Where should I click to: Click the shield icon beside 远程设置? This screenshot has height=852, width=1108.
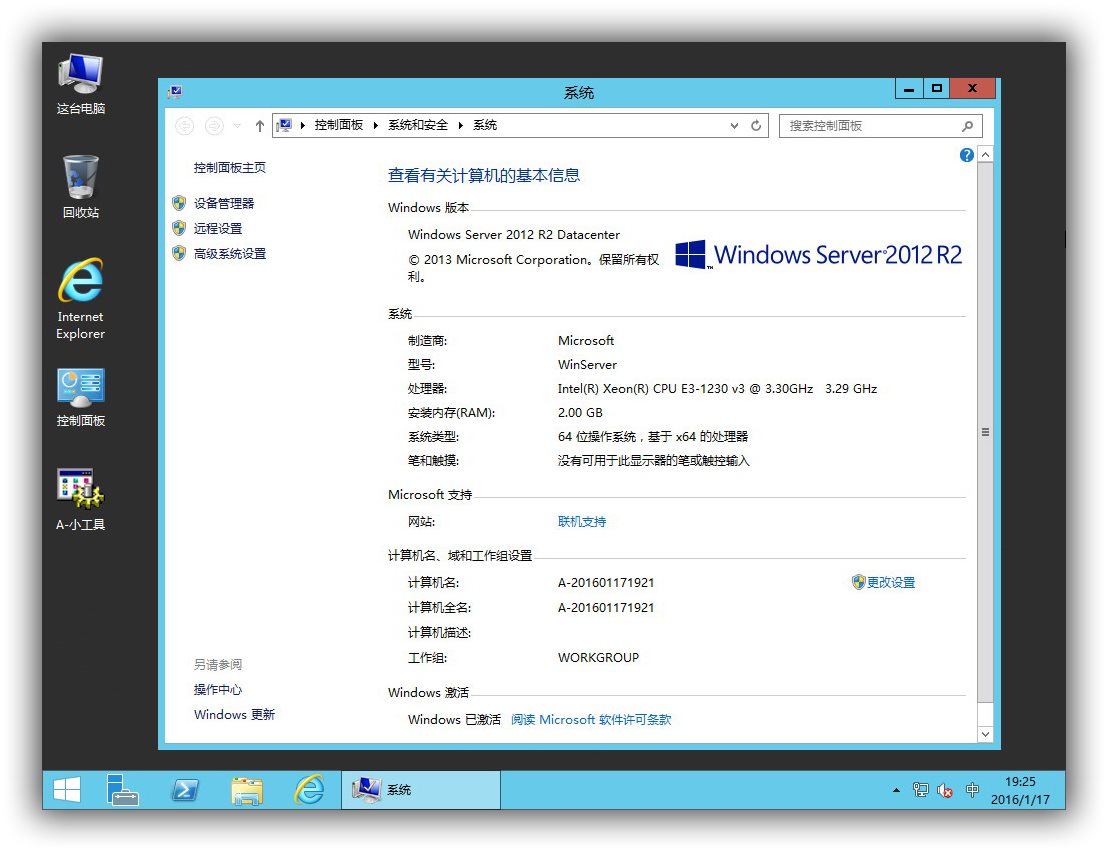[x=179, y=228]
